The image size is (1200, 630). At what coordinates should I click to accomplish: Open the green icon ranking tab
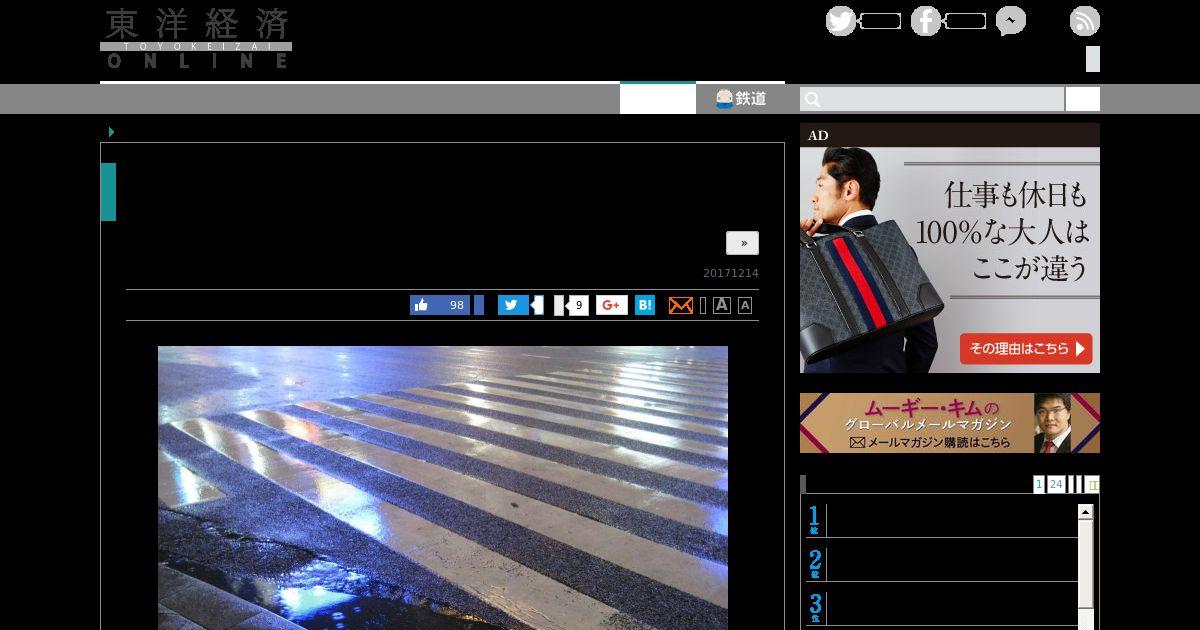click(x=1093, y=484)
